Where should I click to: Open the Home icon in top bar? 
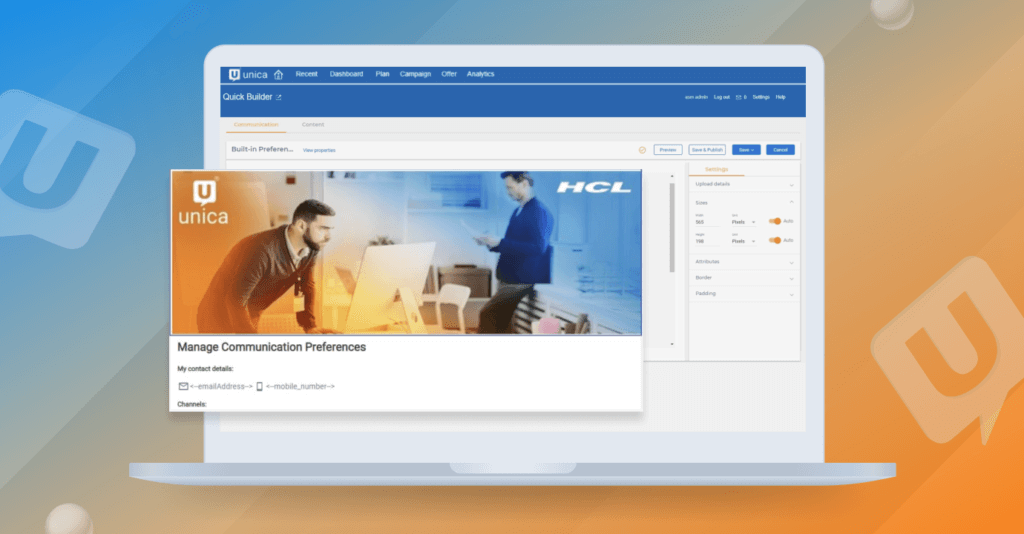click(278, 74)
